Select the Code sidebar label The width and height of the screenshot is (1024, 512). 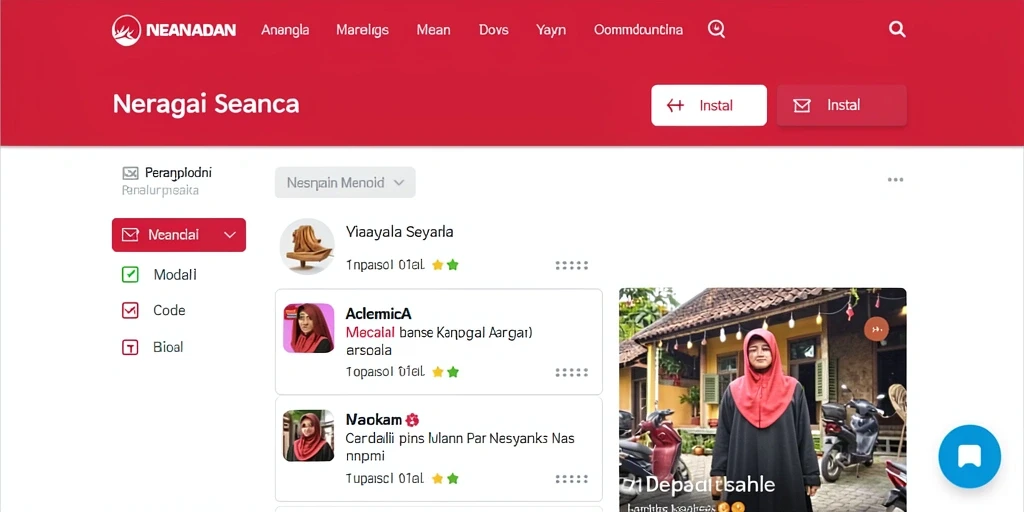point(169,310)
